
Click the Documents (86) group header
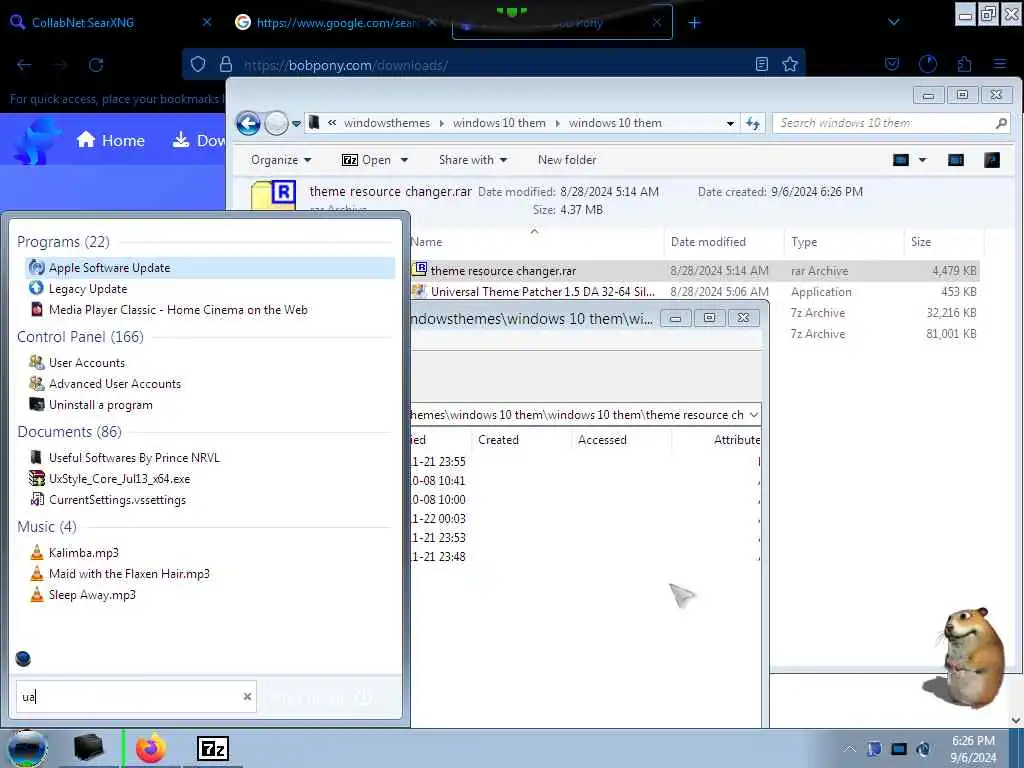pyautogui.click(x=69, y=432)
